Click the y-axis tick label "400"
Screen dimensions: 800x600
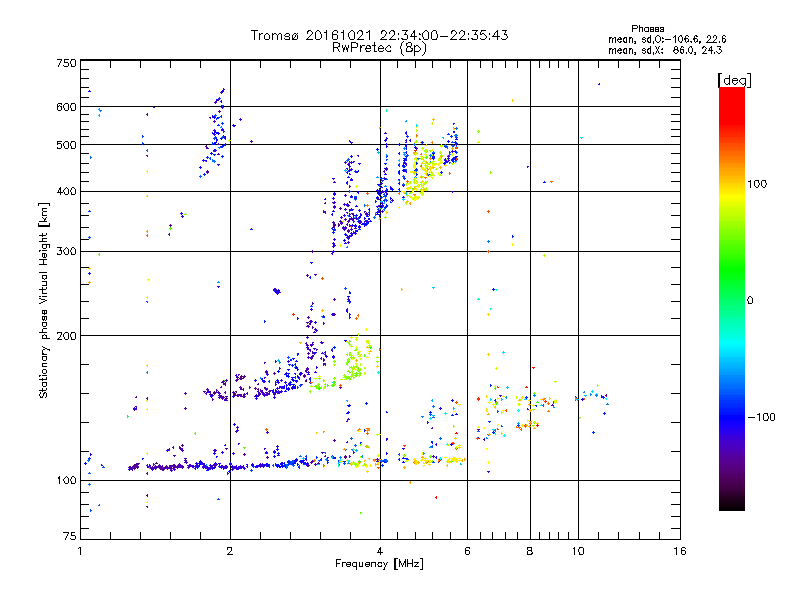coord(66,192)
